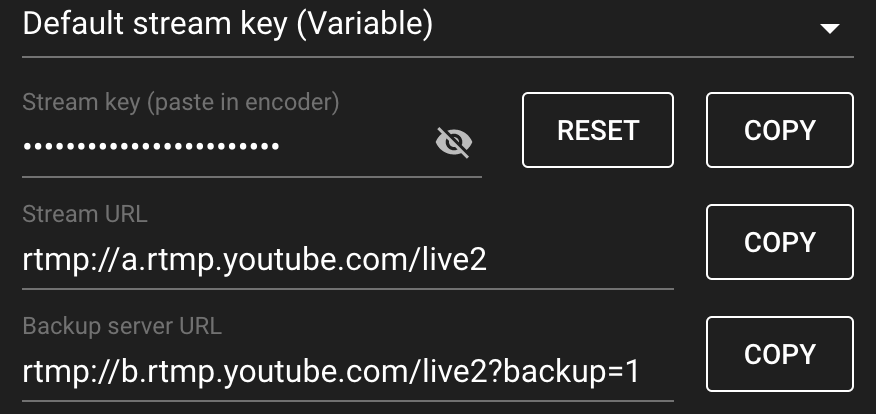Image resolution: width=876 pixels, height=414 pixels.
Task: Click the 'Backup server URL' field label
Action: 122,326
